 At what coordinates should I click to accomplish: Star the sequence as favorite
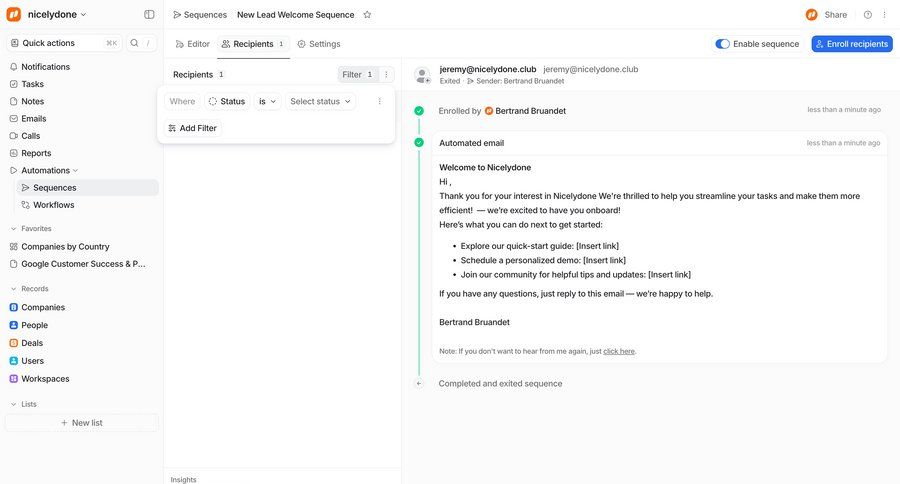[x=367, y=15]
